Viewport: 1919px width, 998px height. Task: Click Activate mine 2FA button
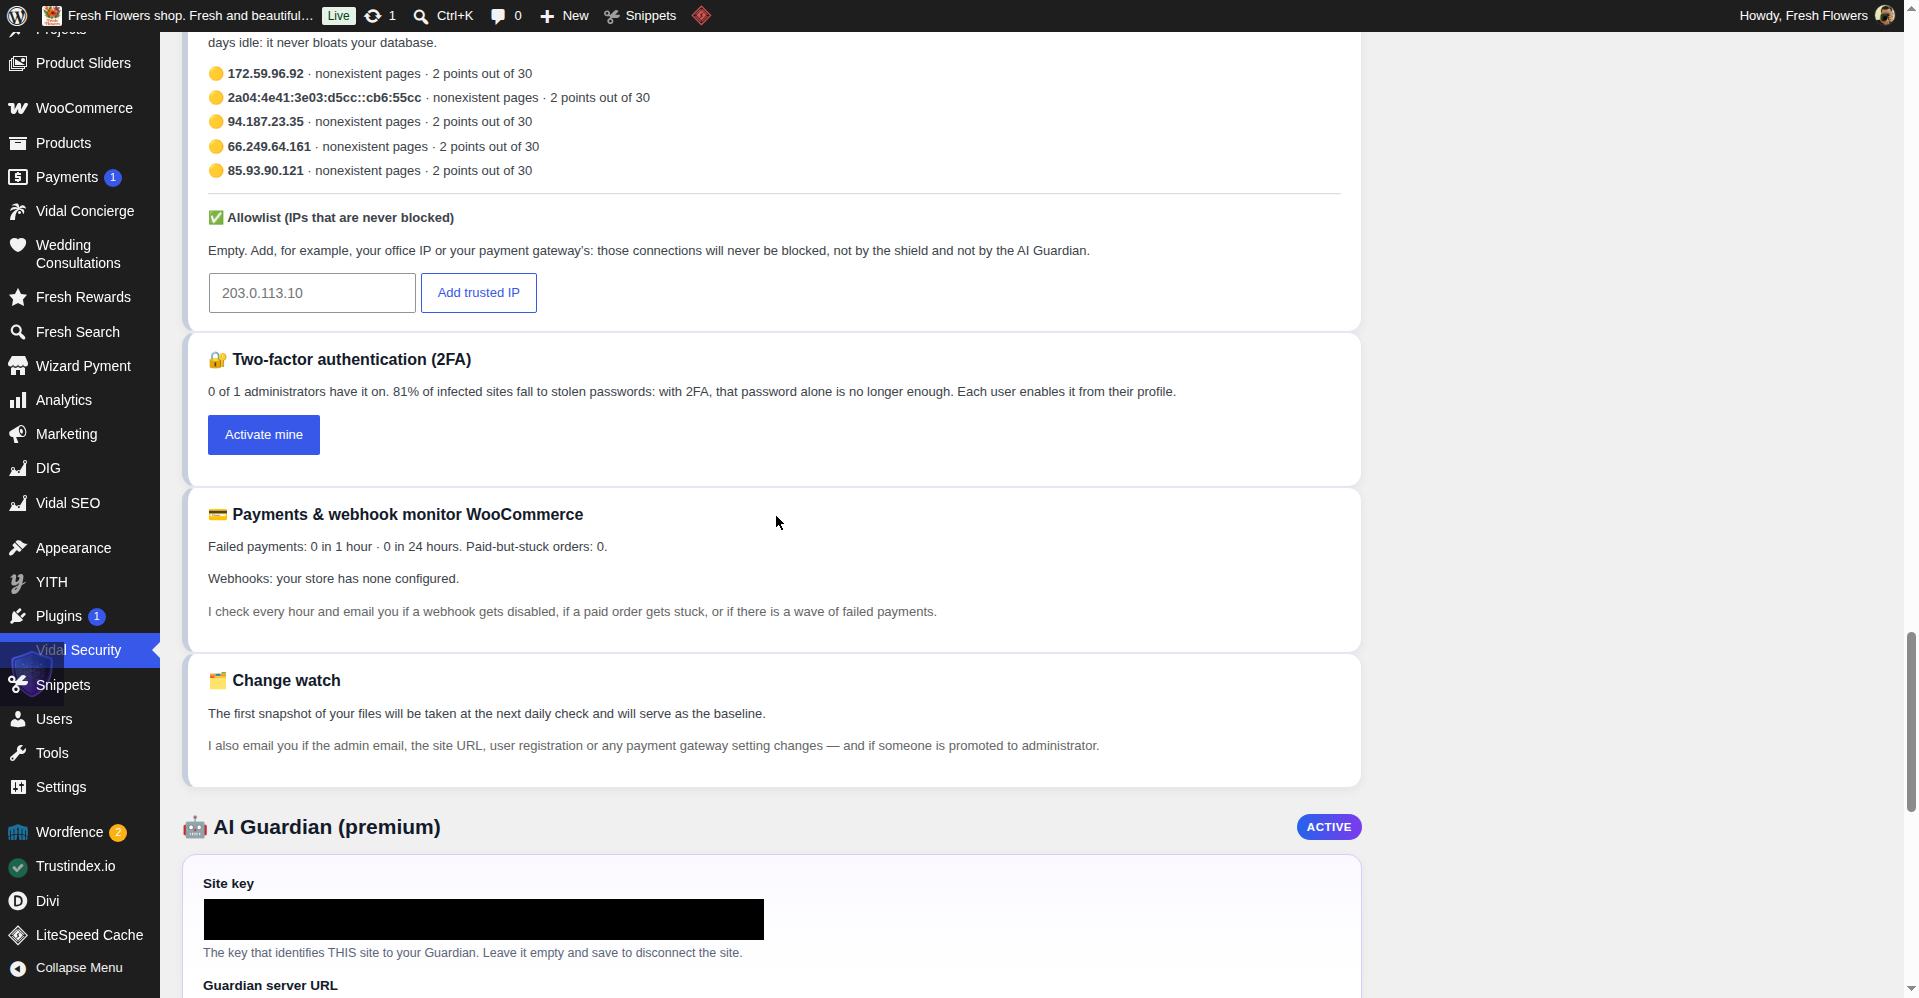coord(264,435)
